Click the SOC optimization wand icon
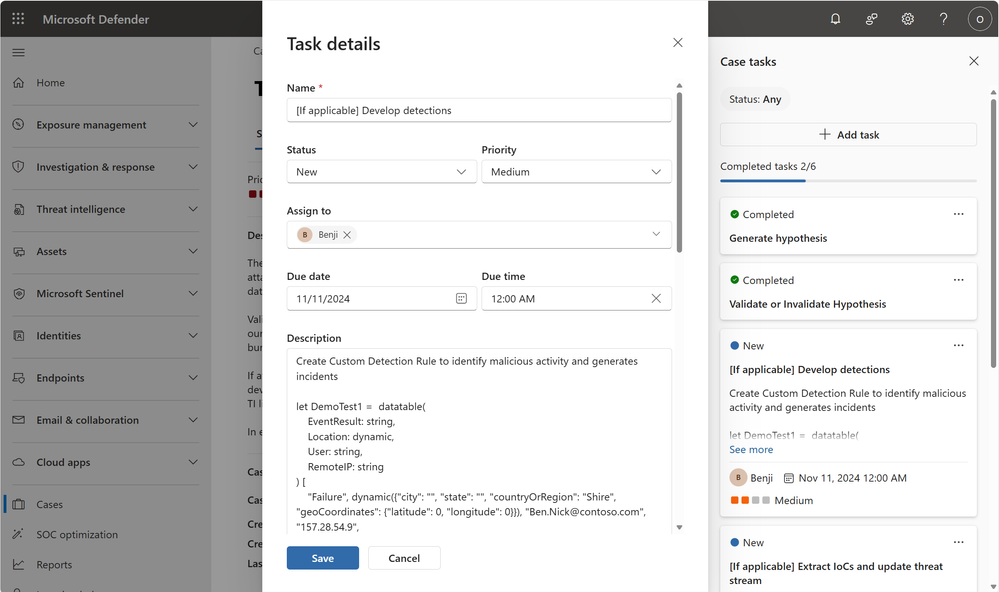The height and width of the screenshot is (592, 999). pos(18,534)
